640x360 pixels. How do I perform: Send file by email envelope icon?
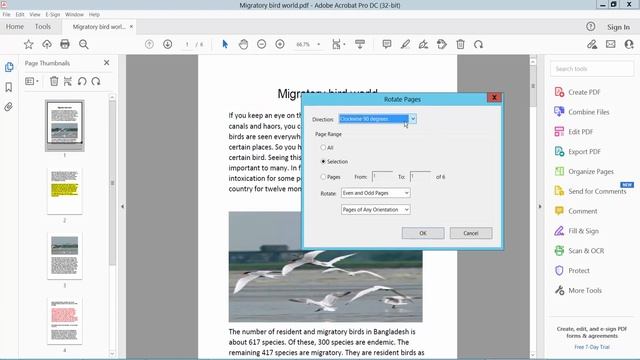[x=611, y=44]
